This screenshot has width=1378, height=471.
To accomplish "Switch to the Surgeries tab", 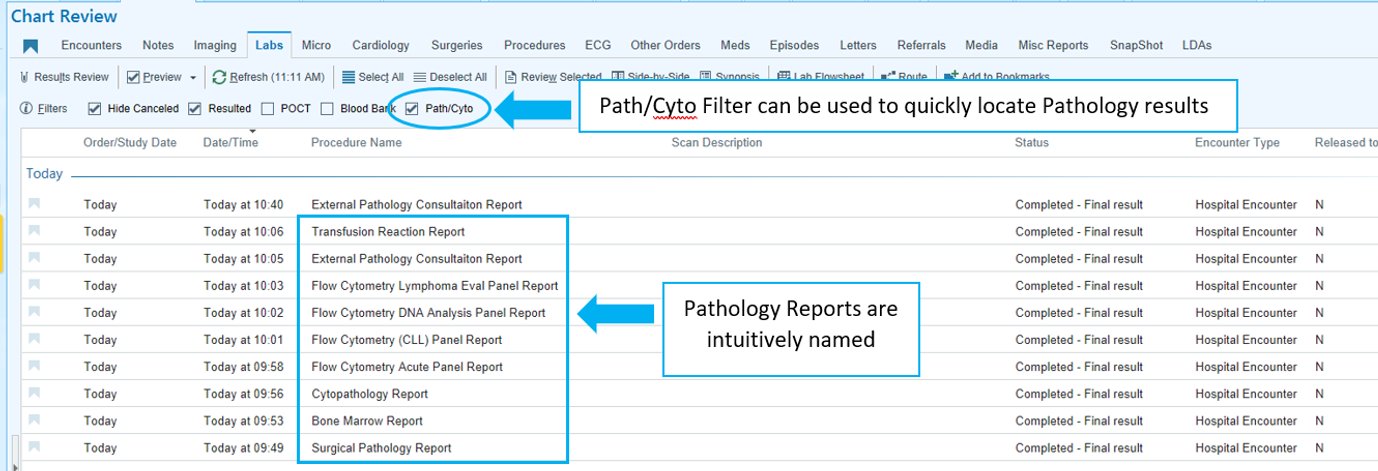I will coord(457,45).
